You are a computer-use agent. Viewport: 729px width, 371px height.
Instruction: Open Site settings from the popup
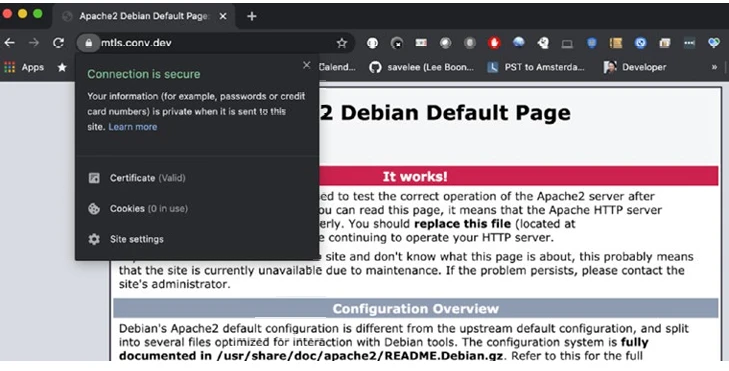pos(197,239)
